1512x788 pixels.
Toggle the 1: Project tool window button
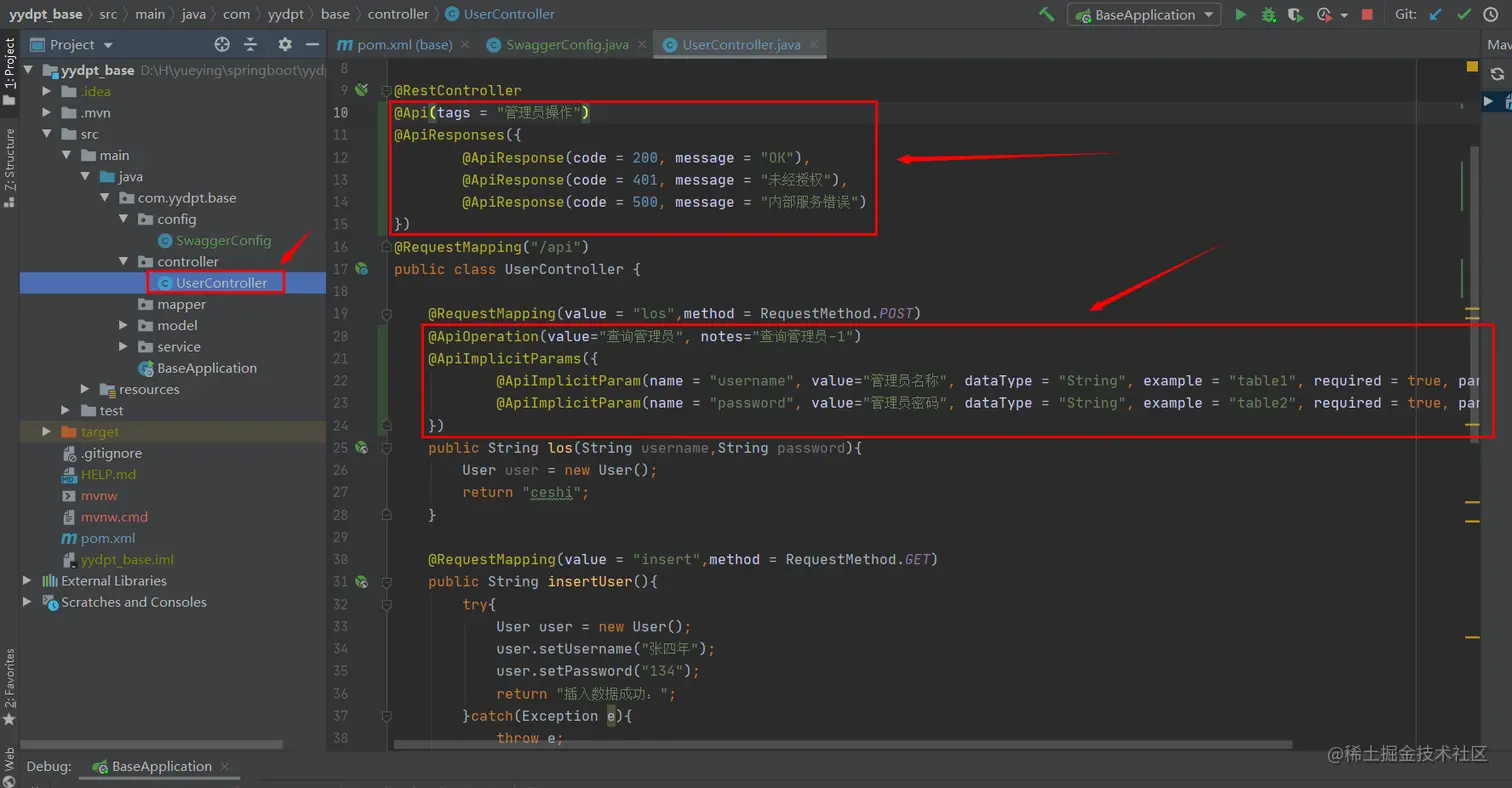coord(10,70)
